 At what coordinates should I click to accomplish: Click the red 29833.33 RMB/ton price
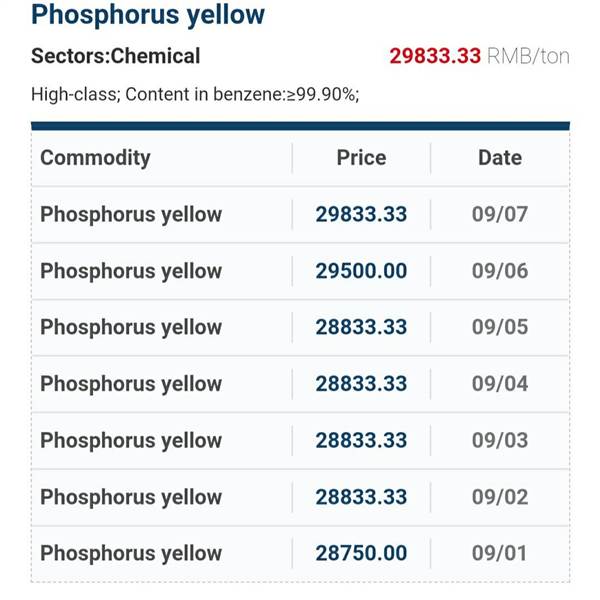click(x=479, y=56)
